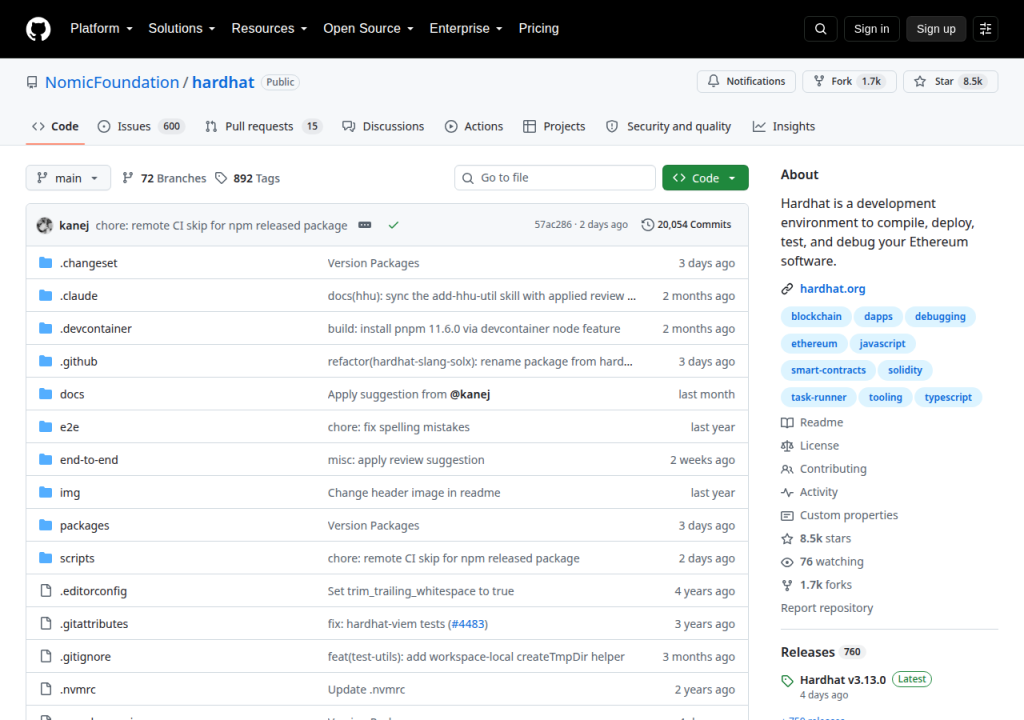Expand the Resources menu

point(269,29)
